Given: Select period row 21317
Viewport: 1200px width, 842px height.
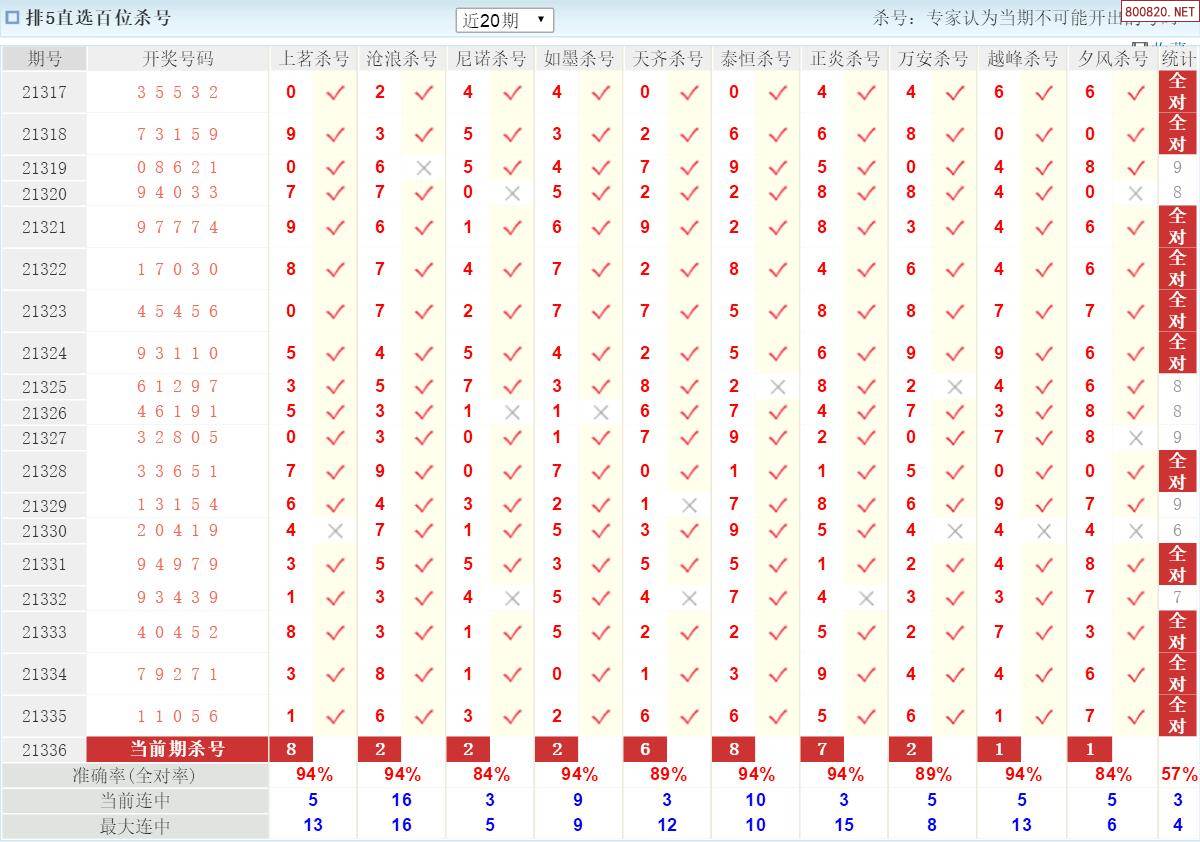Looking at the screenshot, I should (x=600, y=92).
